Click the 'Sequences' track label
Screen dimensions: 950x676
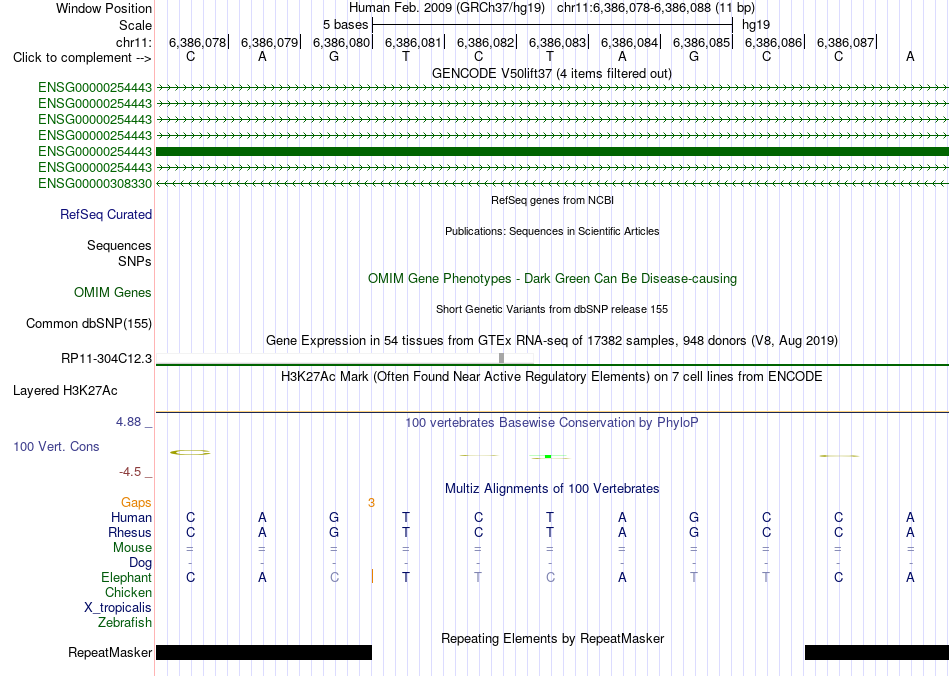(x=119, y=245)
